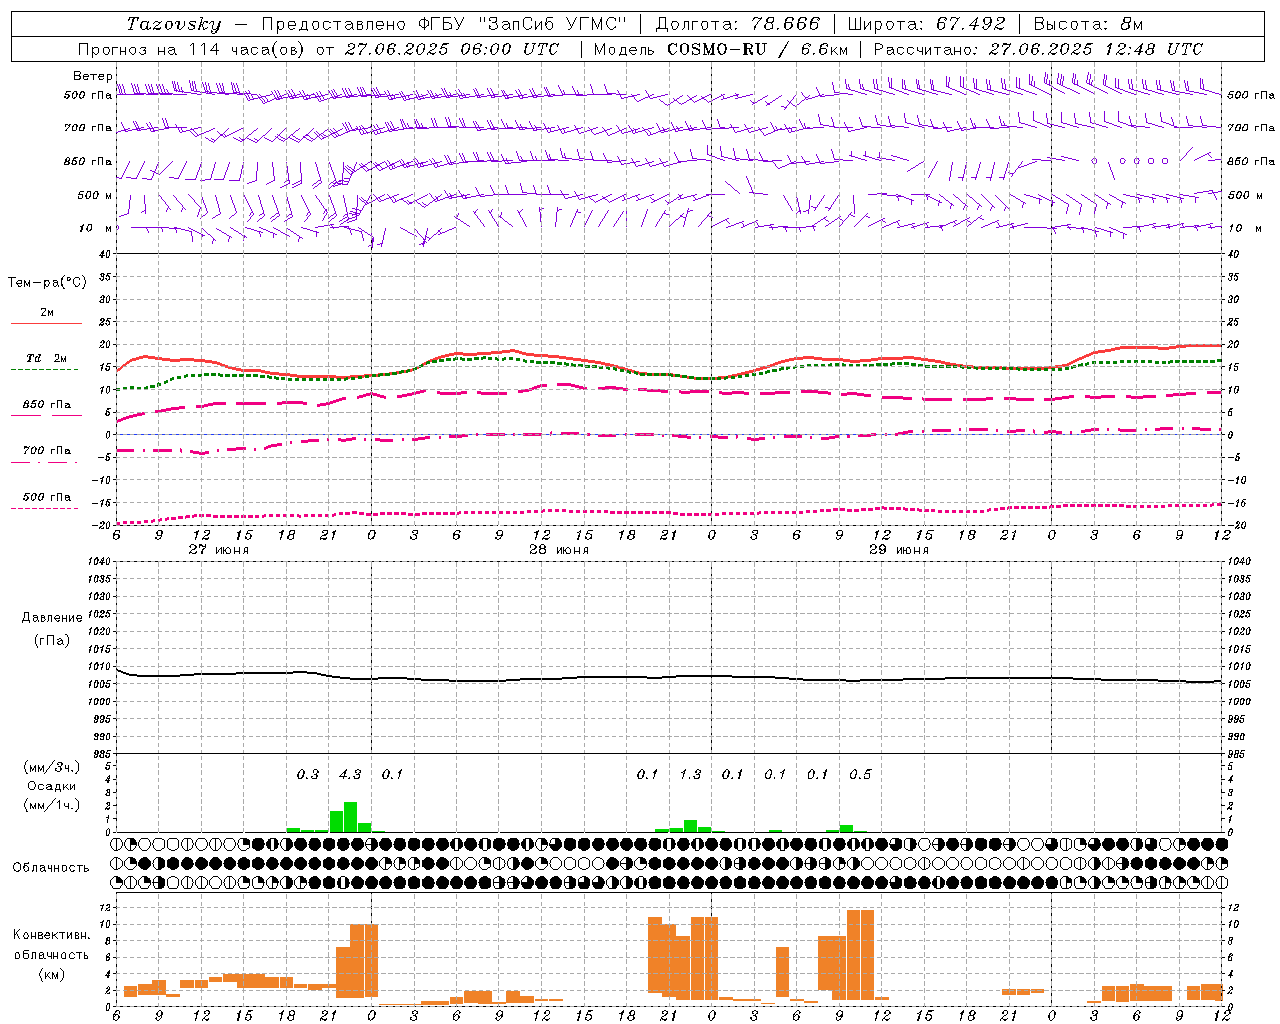Click the tallest green precipitation bar

(350, 817)
